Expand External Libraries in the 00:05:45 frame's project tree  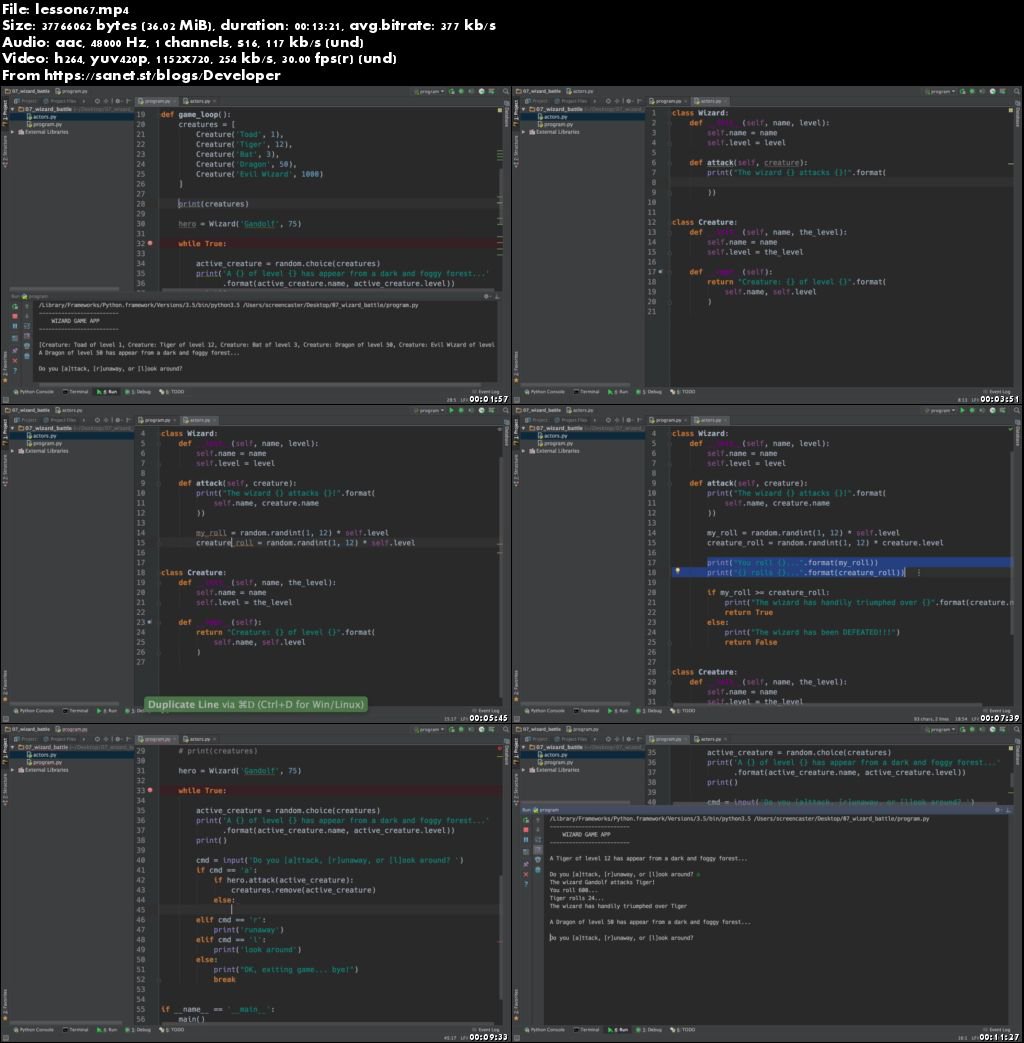click(x=13, y=451)
